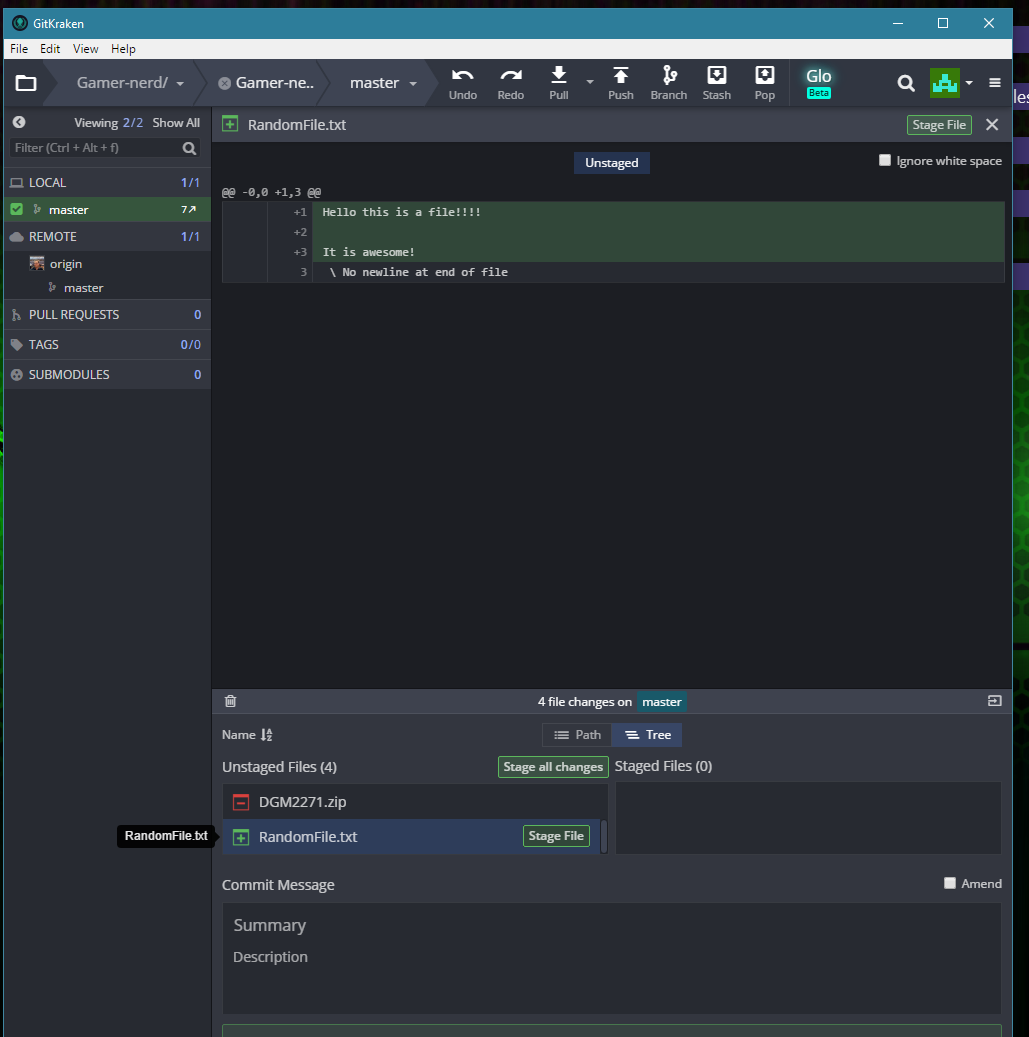1029x1037 pixels.
Task: Toggle Name sort order icon
Action: pos(267,735)
